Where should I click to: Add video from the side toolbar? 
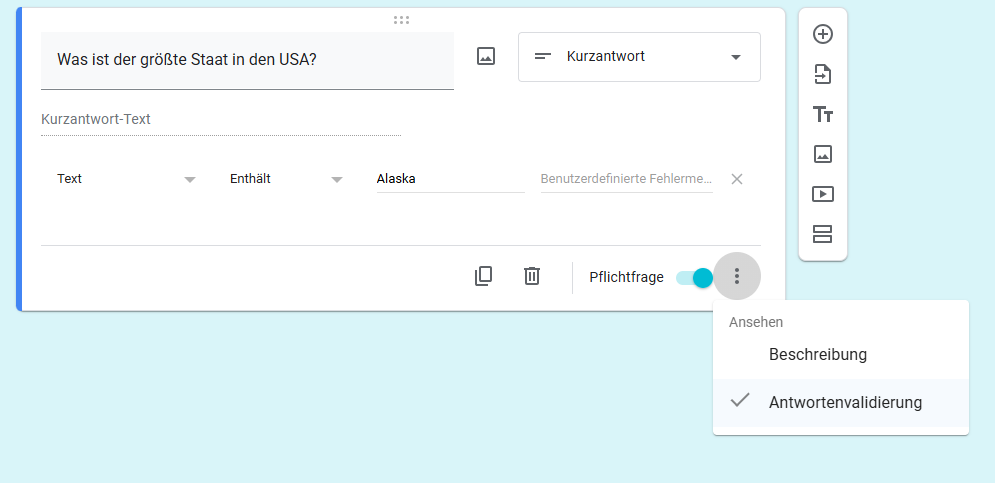pyautogui.click(x=822, y=194)
